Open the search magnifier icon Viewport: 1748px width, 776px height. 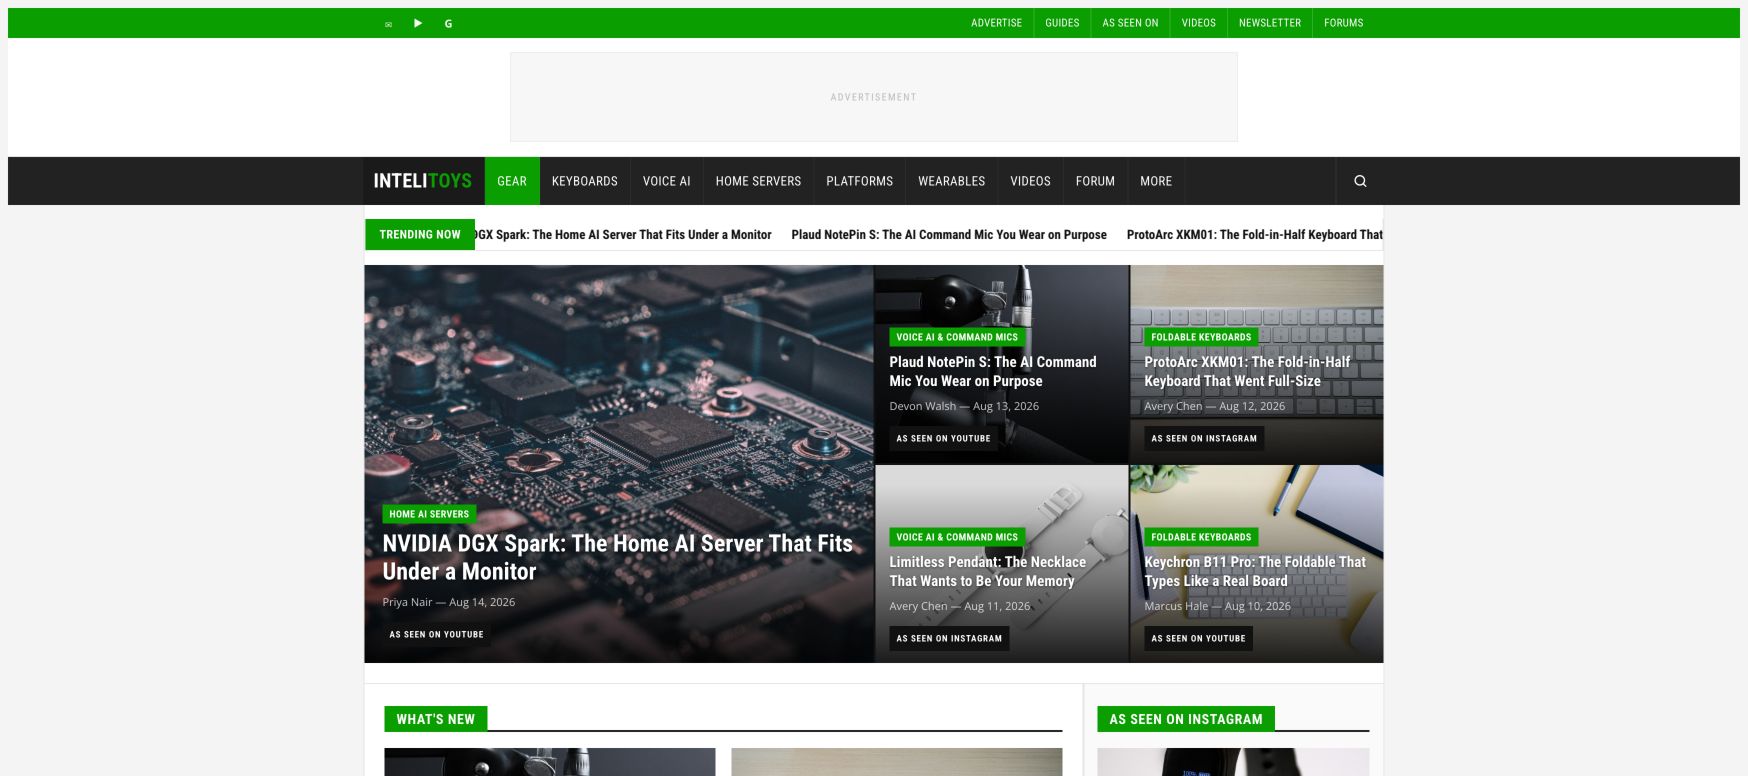[1360, 181]
